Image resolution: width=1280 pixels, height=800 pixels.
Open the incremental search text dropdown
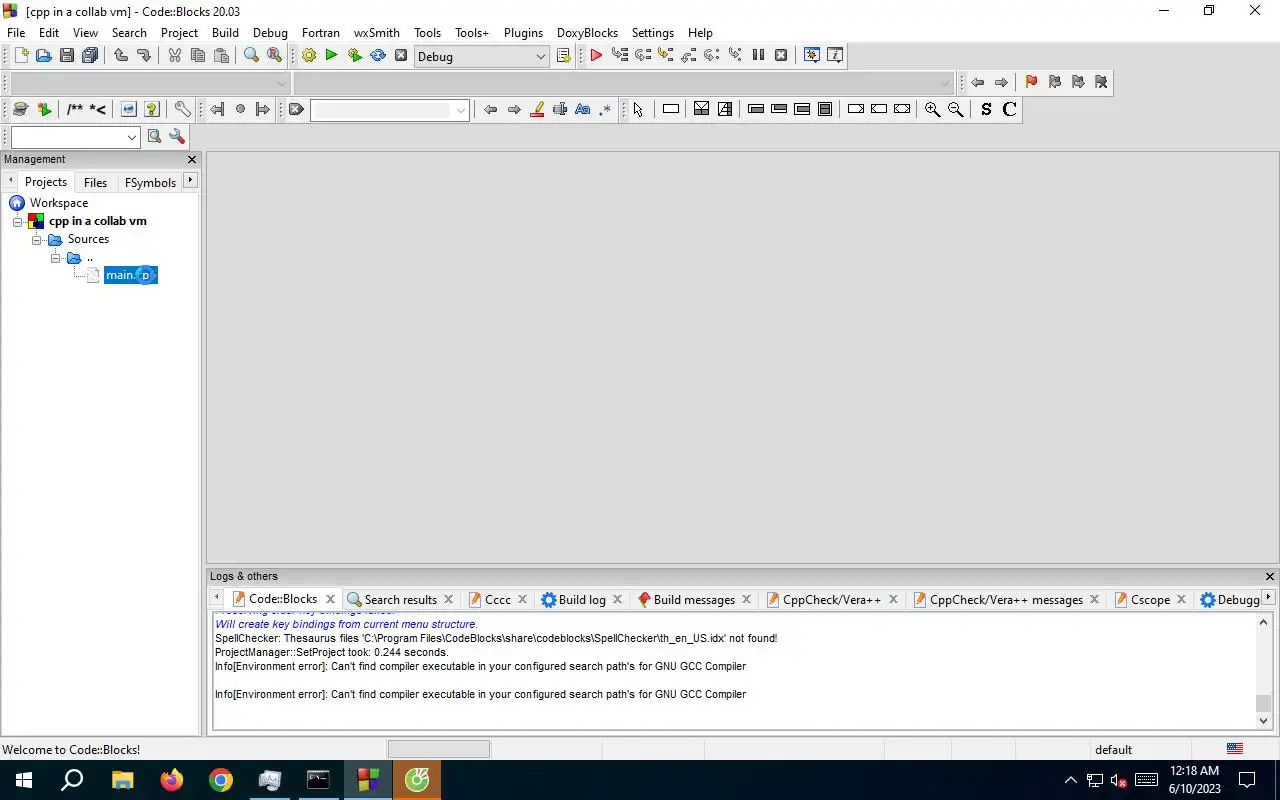click(461, 110)
